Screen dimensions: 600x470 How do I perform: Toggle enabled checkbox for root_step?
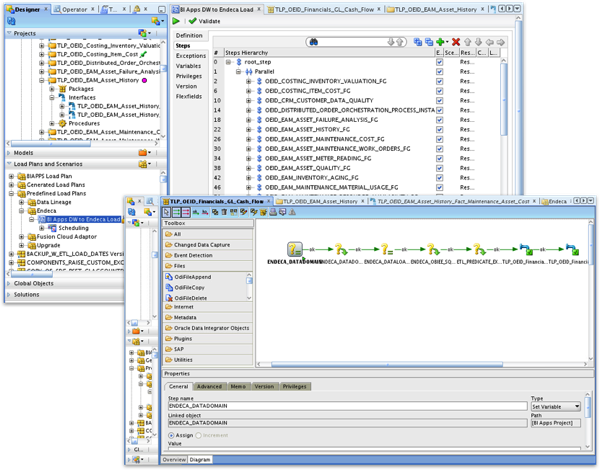pos(439,62)
